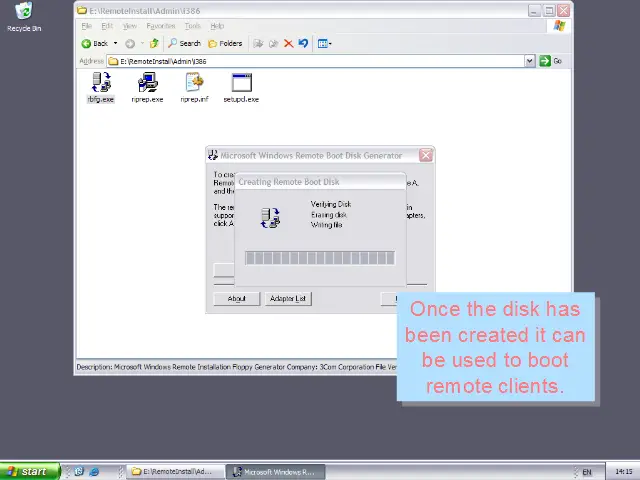
Task: Click Microsoft Windows R... taskbar button
Action: tap(276, 472)
